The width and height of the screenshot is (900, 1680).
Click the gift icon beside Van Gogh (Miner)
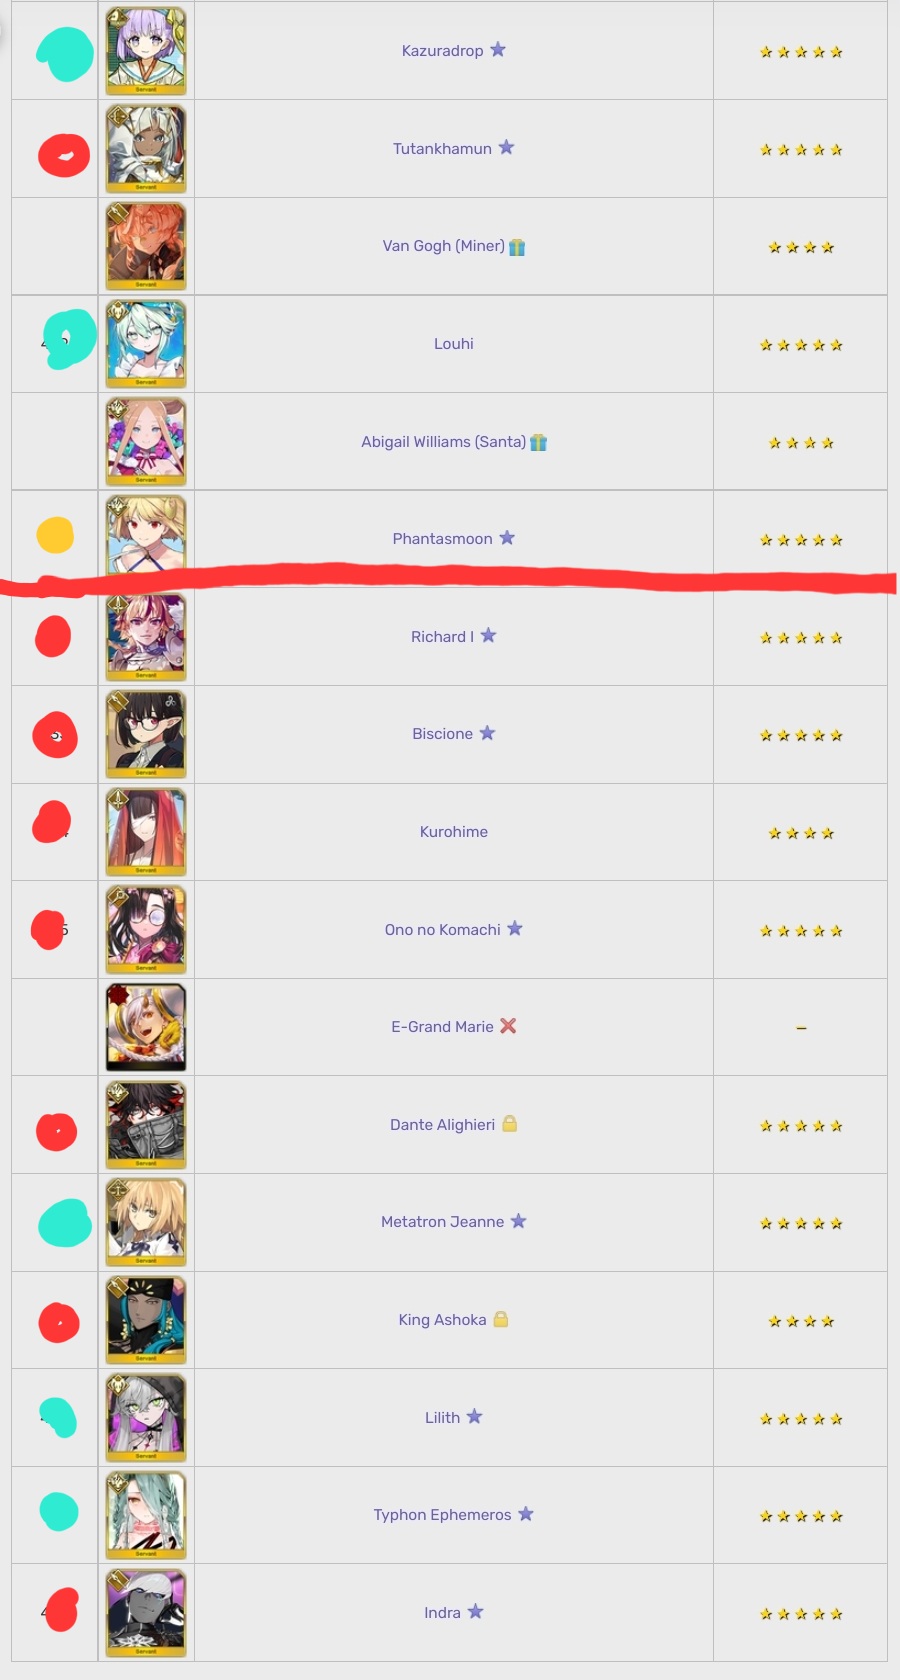click(517, 247)
